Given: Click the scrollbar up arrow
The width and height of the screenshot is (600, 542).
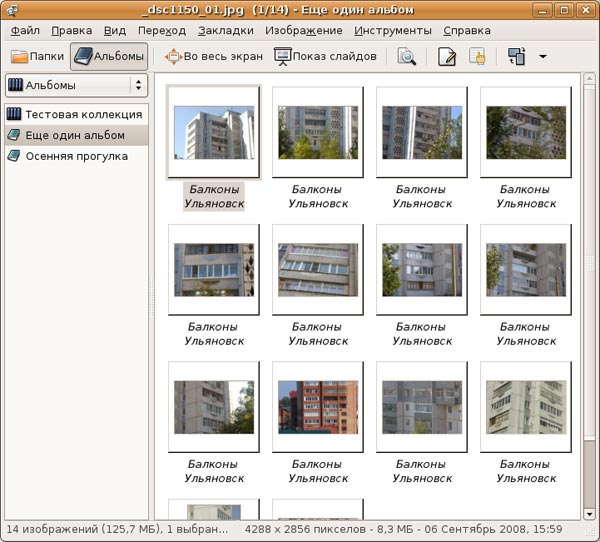Looking at the screenshot, I should click(x=589, y=79).
